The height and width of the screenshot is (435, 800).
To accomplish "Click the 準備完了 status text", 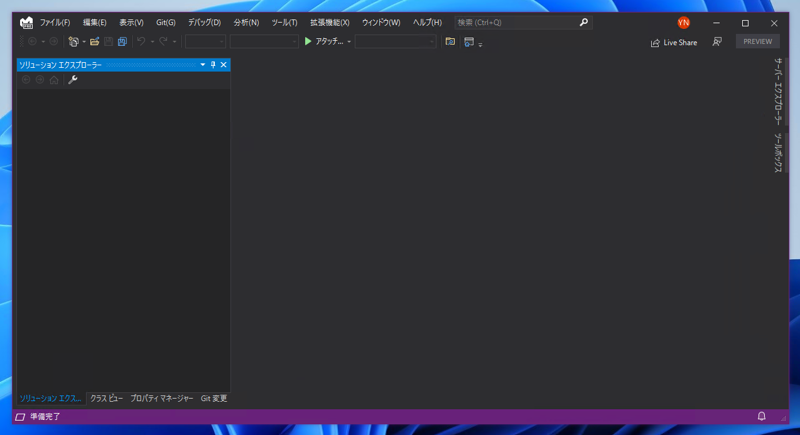I will (x=45, y=417).
